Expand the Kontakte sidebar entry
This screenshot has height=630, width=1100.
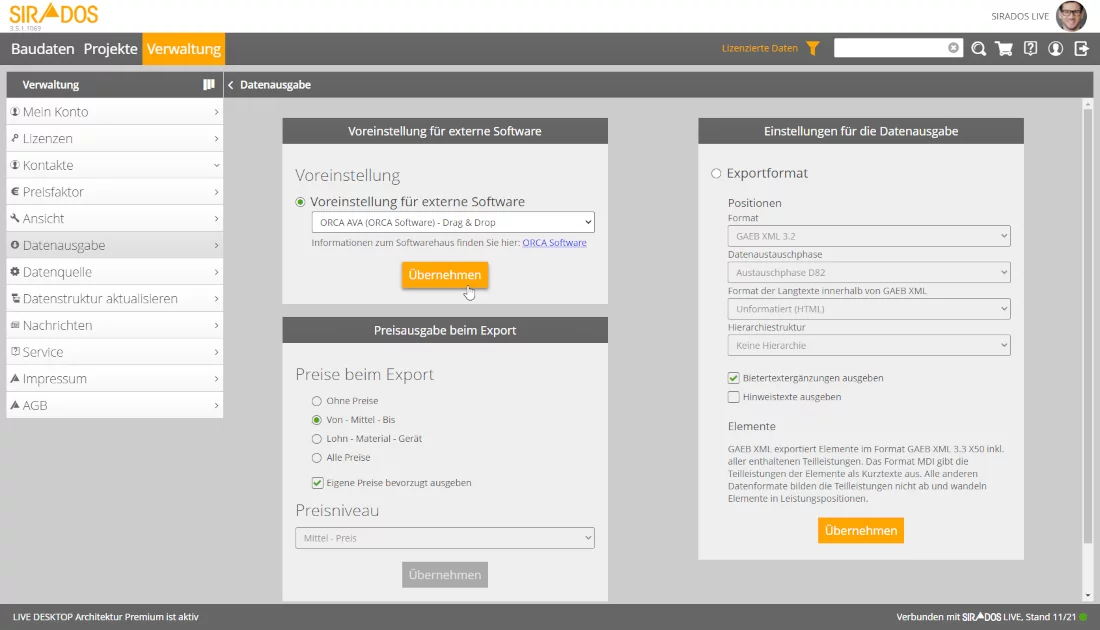(114, 165)
